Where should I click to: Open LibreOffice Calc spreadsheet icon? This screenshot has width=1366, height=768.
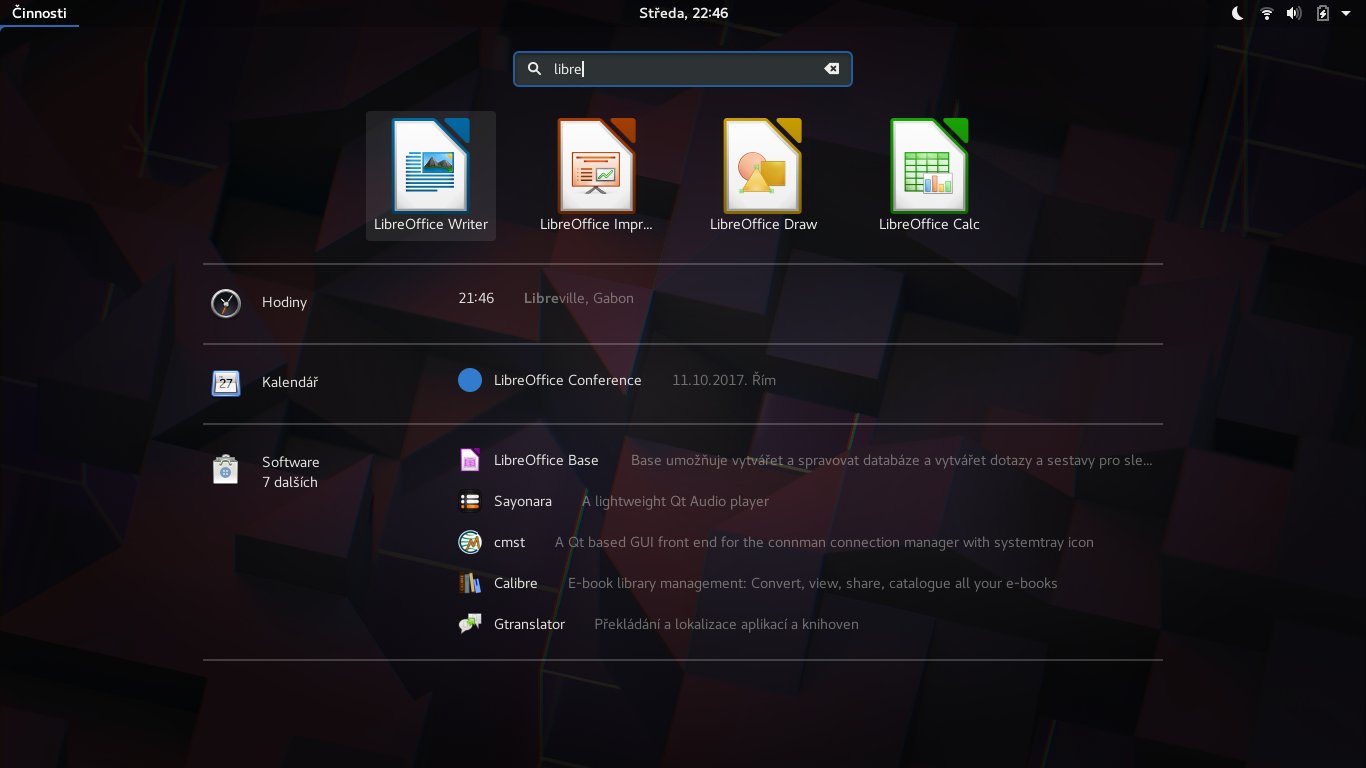(929, 166)
